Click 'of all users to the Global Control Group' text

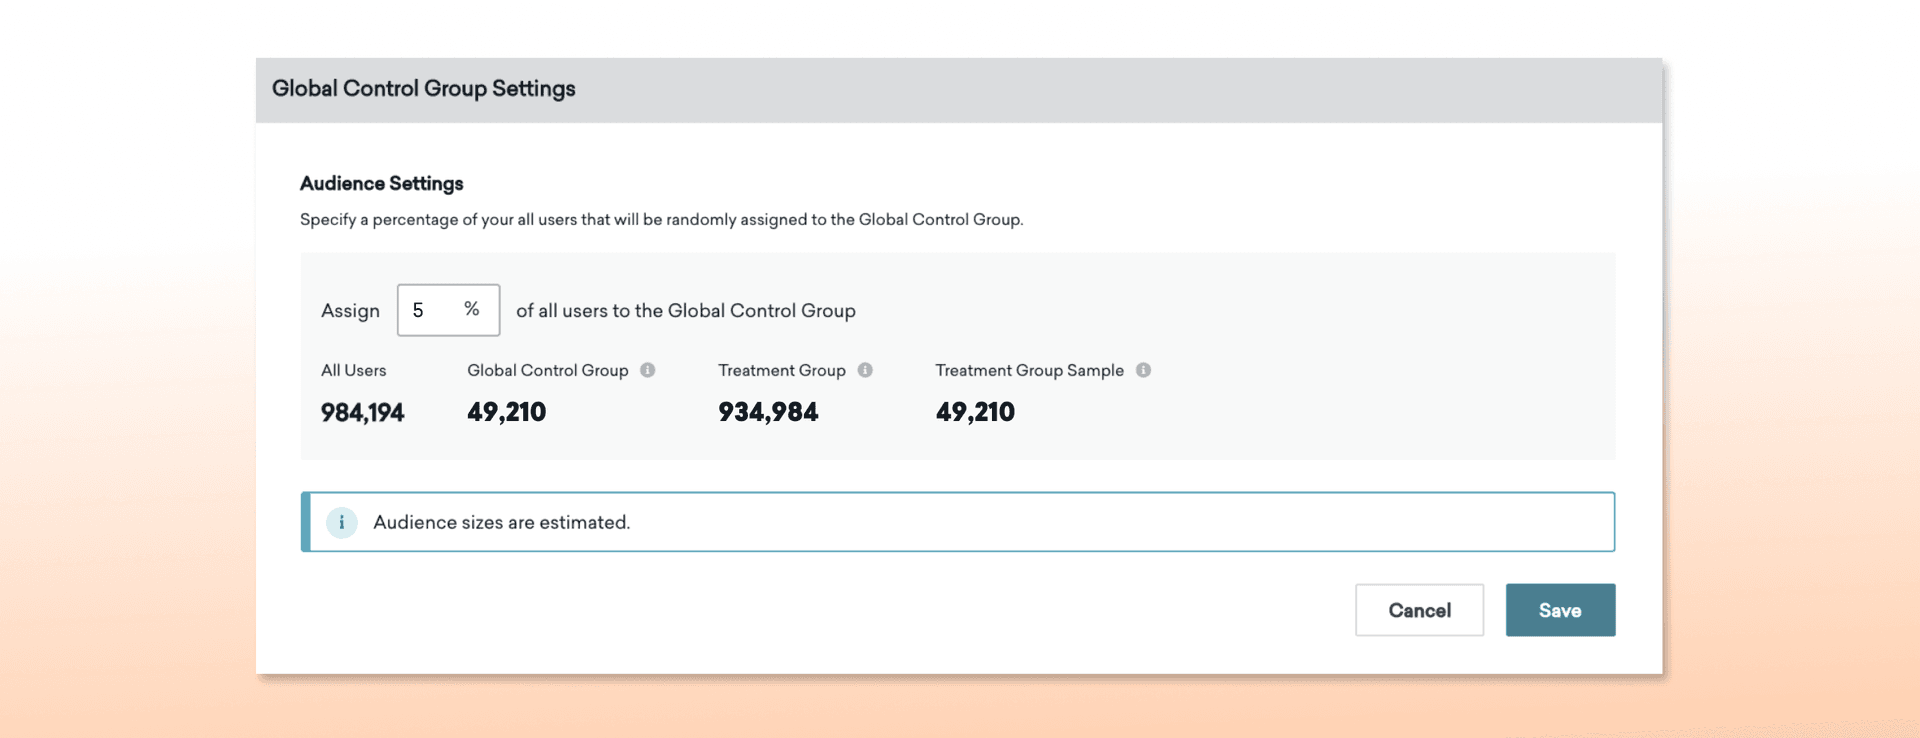click(x=685, y=311)
